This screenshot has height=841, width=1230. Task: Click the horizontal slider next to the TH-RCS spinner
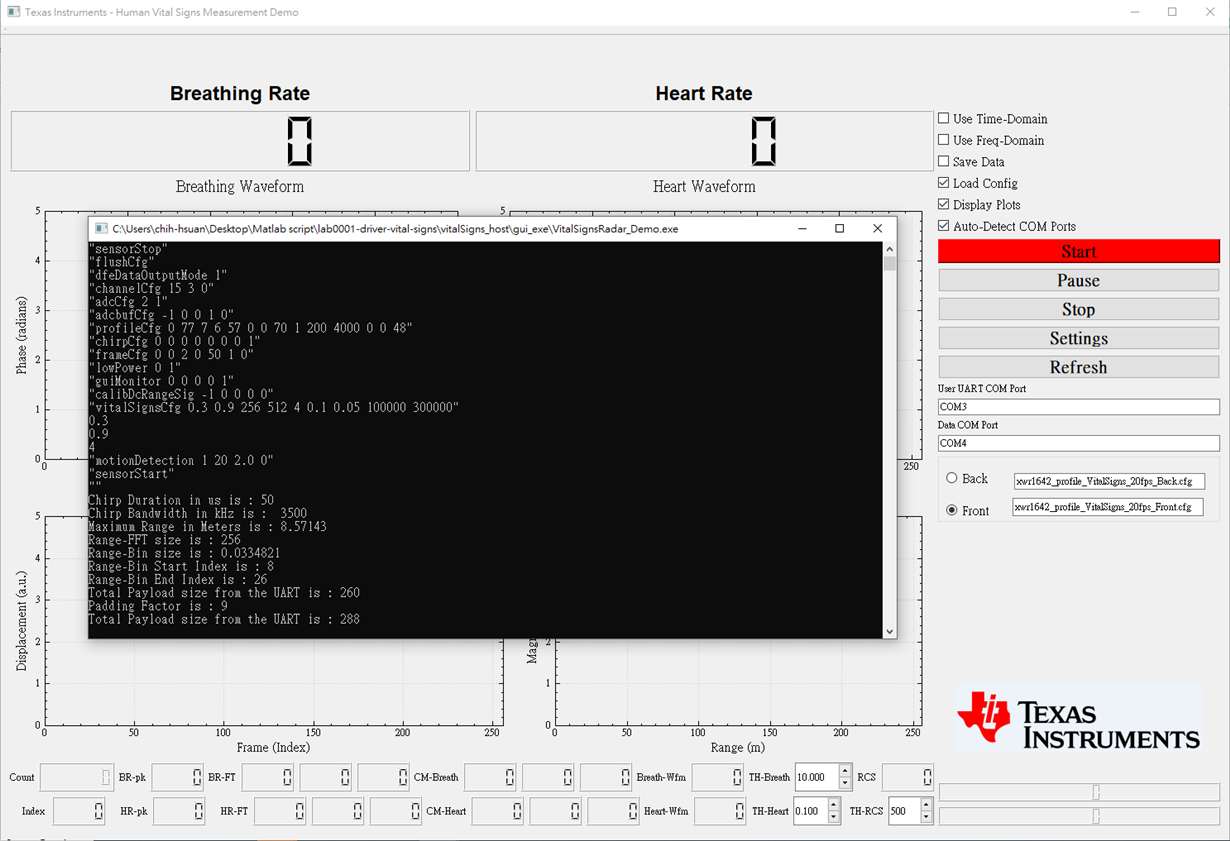pyautogui.click(x=1079, y=816)
